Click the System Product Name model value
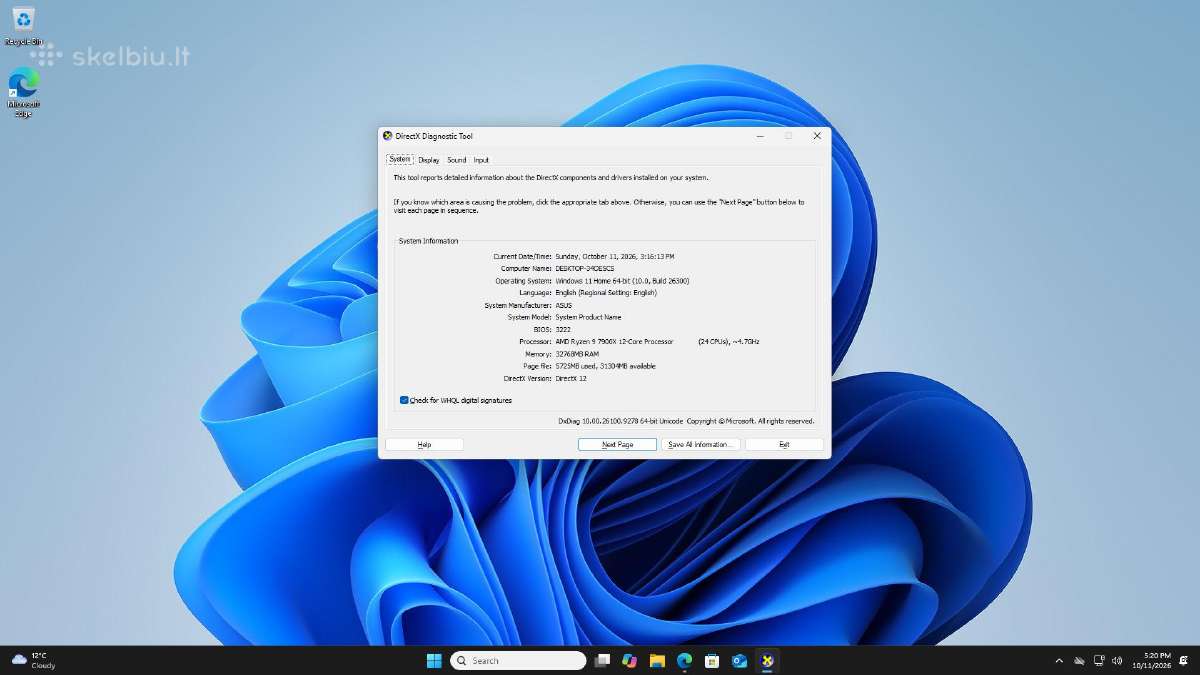 pyautogui.click(x=588, y=317)
